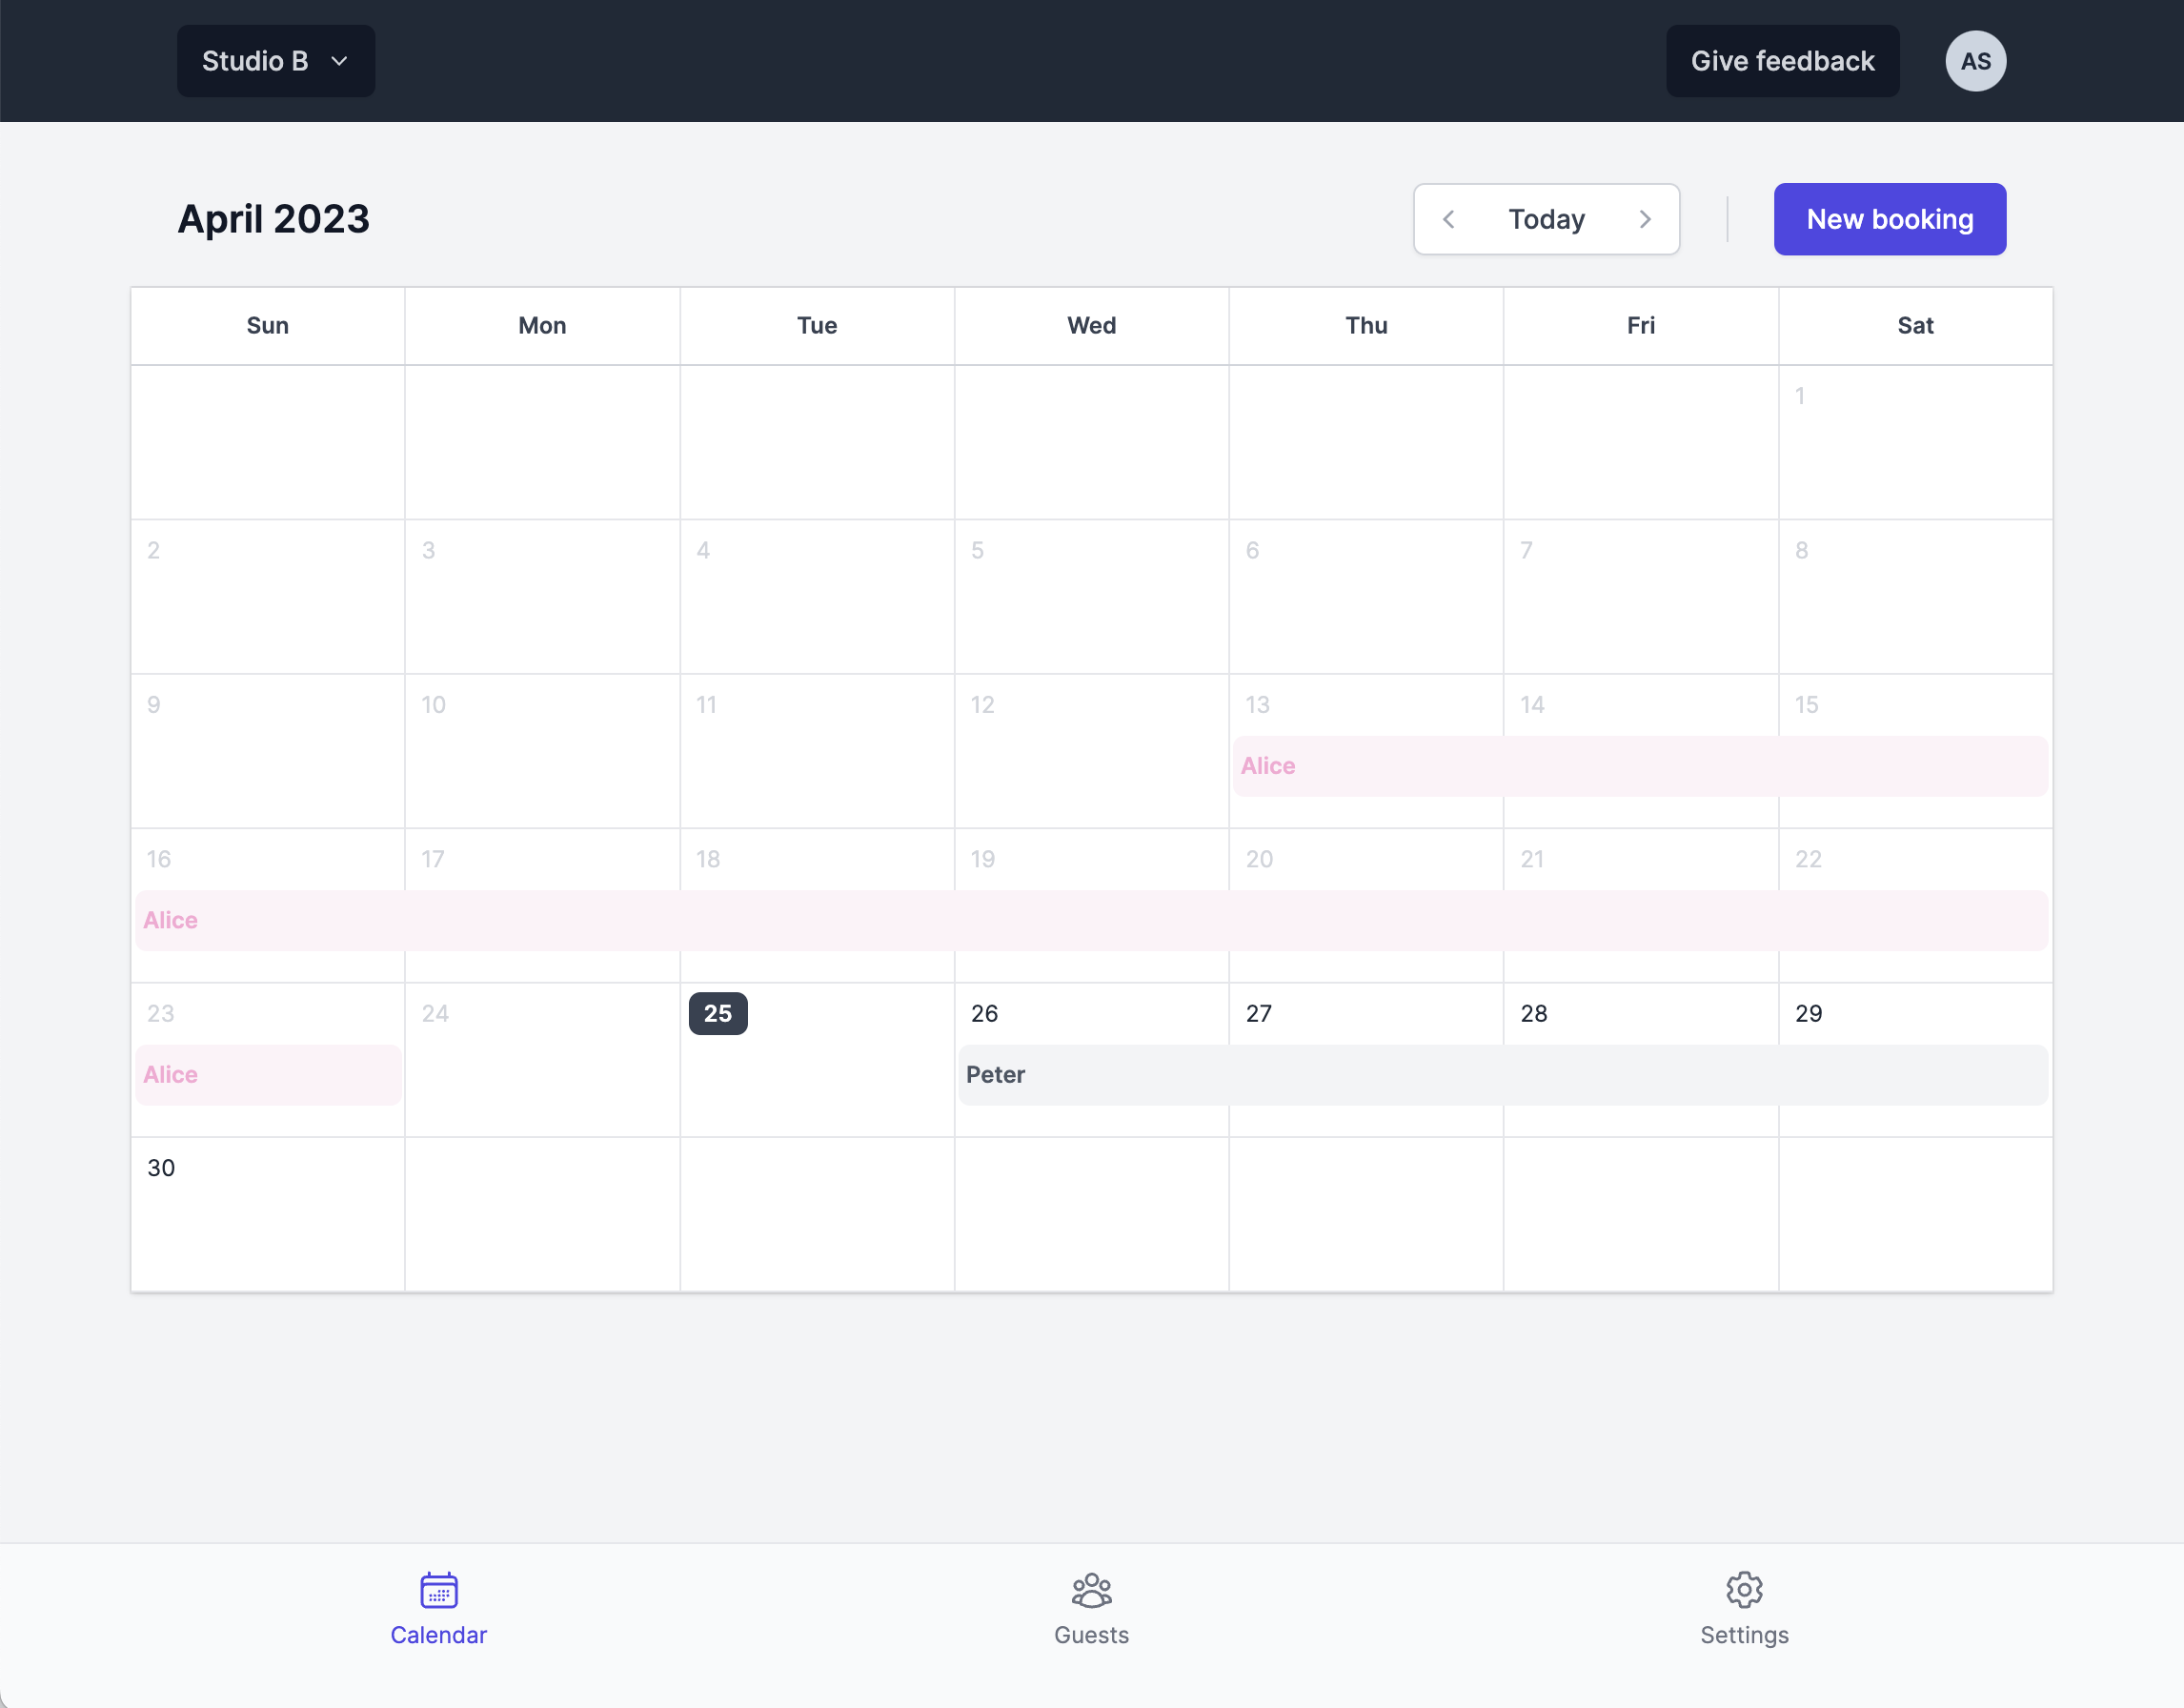Open Alice's booking on April 16 week
The image size is (2184, 1708).
click(x=1091, y=920)
